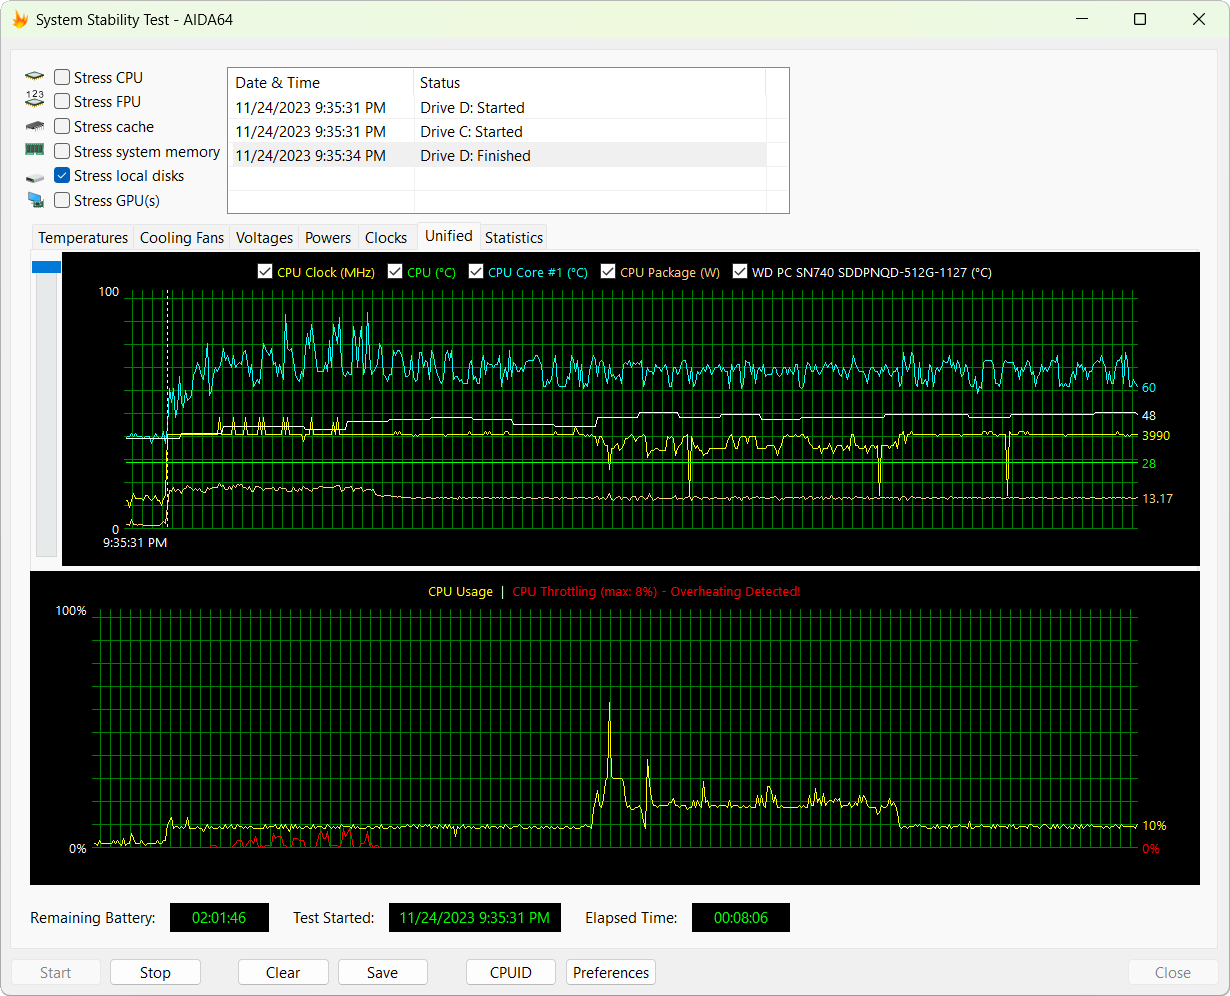1230x996 pixels.
Task: Click the 123 icon beside Stress FPU
Action: pos(35,101)
